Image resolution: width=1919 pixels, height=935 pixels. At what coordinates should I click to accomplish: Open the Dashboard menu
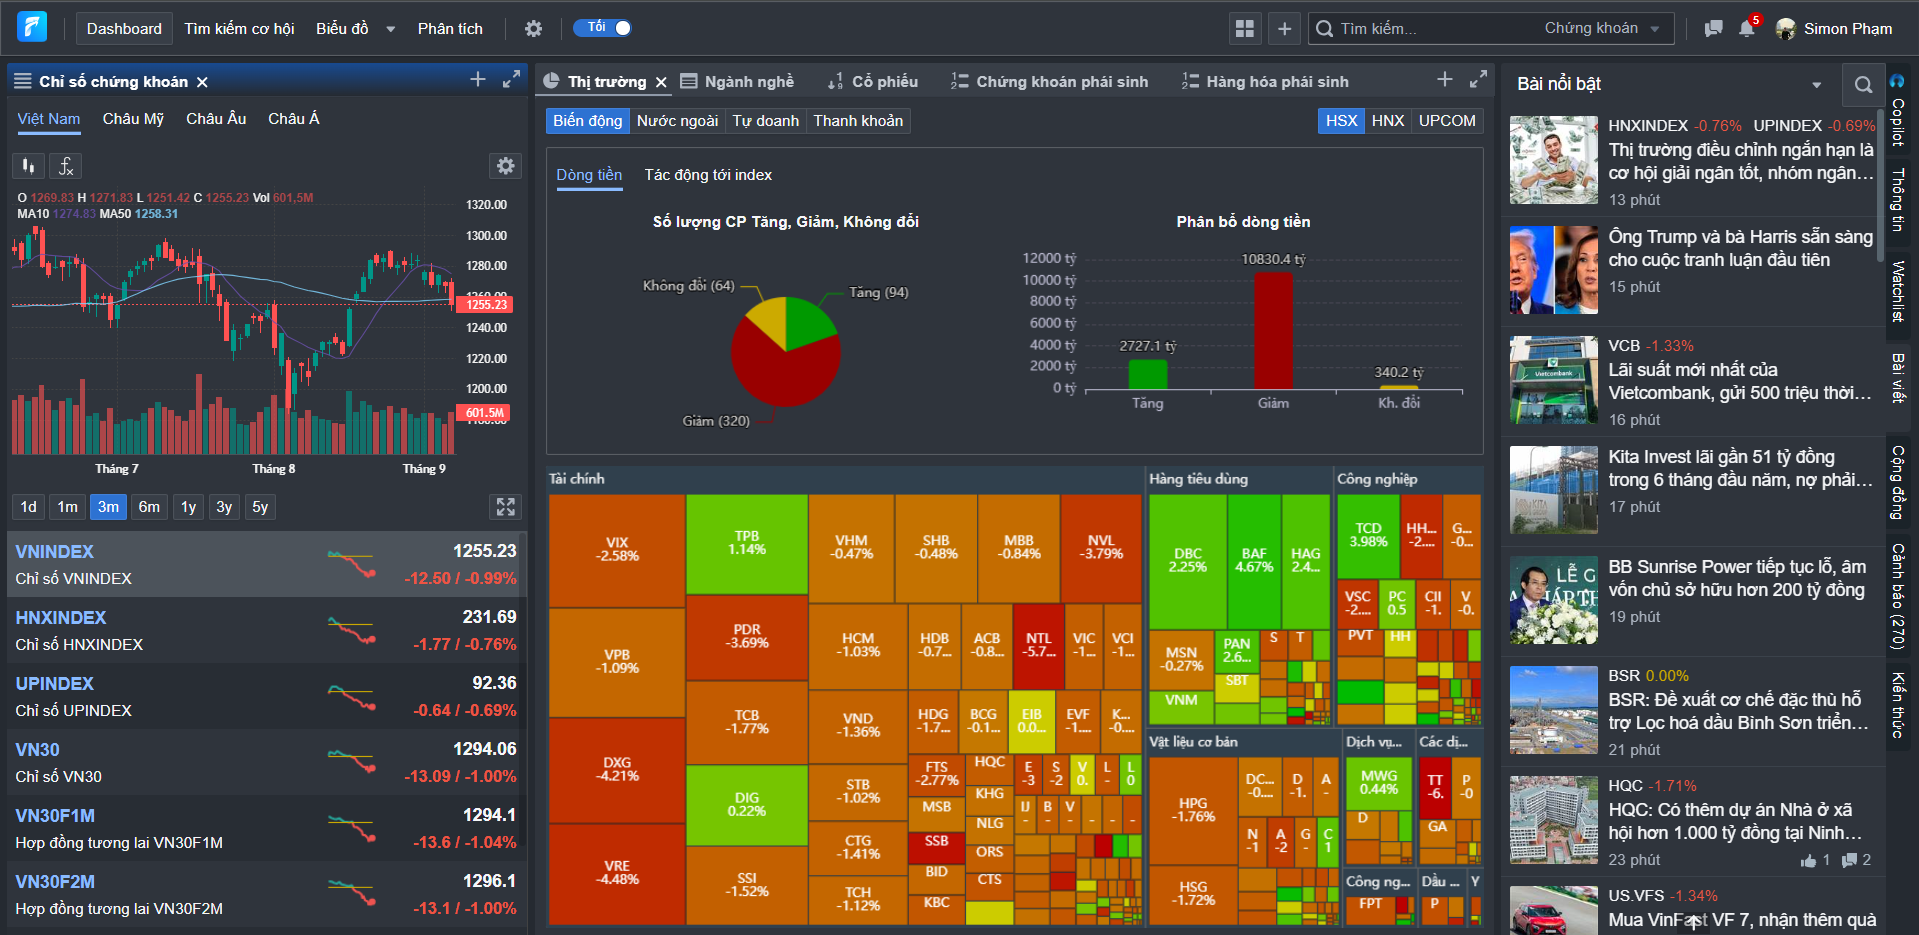pyautogui.click(x=124, y=29)
